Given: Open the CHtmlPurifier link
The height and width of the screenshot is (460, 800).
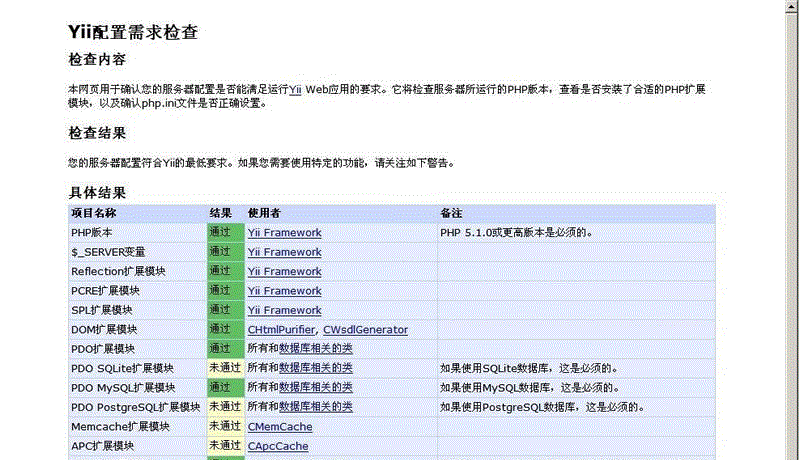Looking at the screenshot, I should (282, 329).
